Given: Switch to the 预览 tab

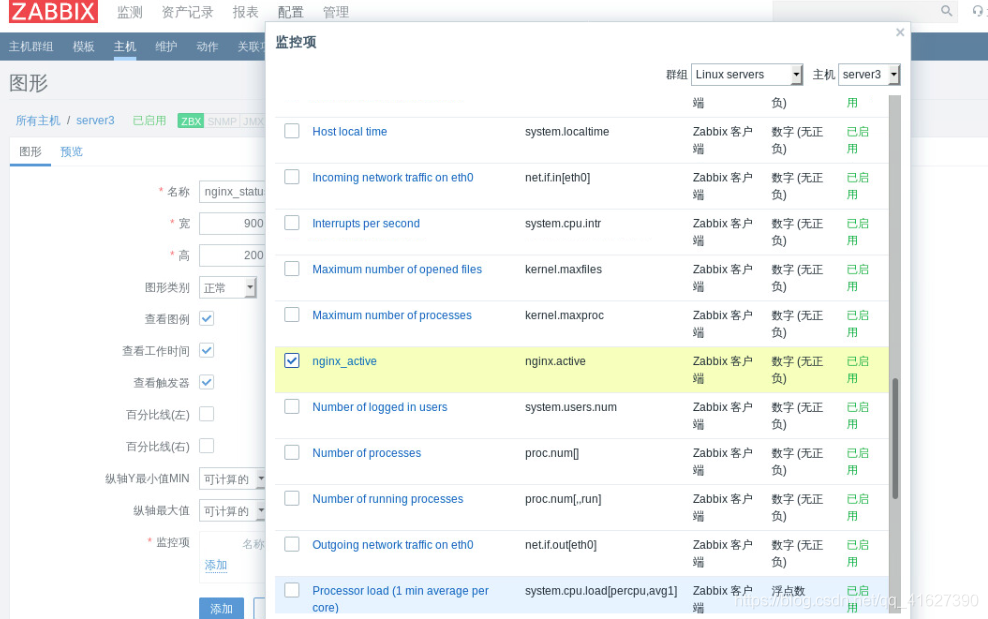Looking at the screenshot, I should pyautogui.click(x=71, y=151).
